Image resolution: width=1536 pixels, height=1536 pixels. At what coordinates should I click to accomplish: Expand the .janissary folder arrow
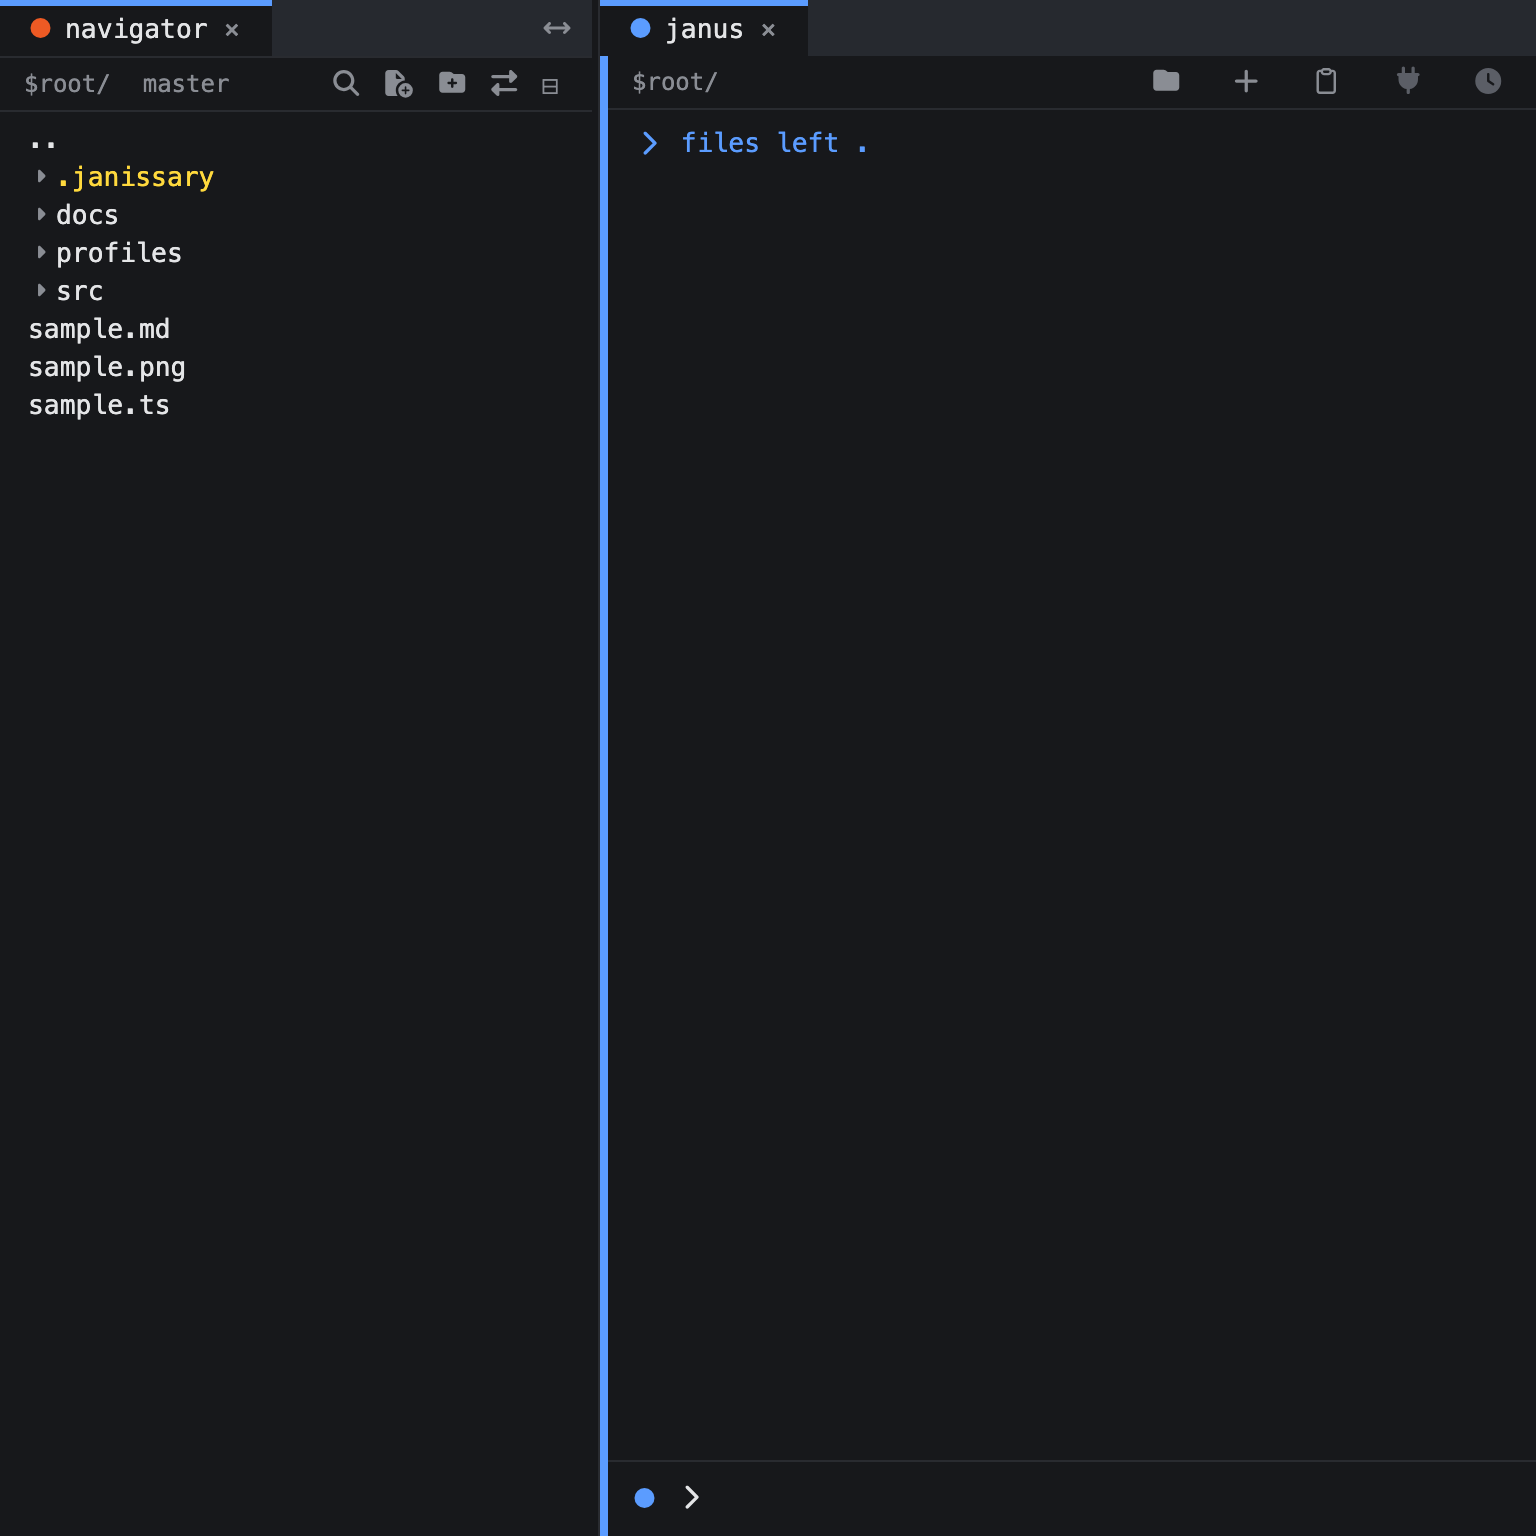(41, 176)
